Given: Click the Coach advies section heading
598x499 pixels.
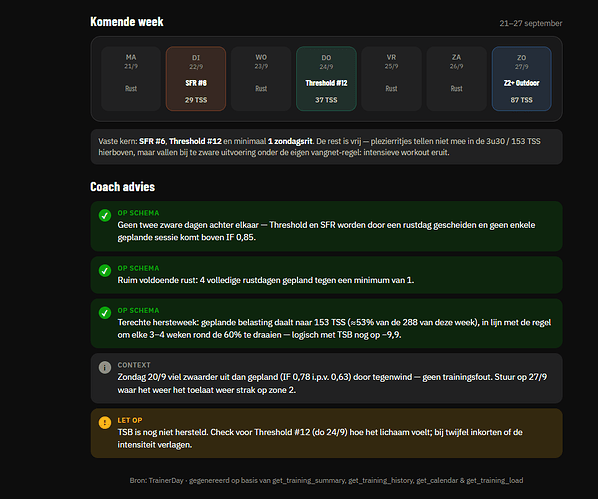Looking at the screenshot, I should click(x=122, y=187).
